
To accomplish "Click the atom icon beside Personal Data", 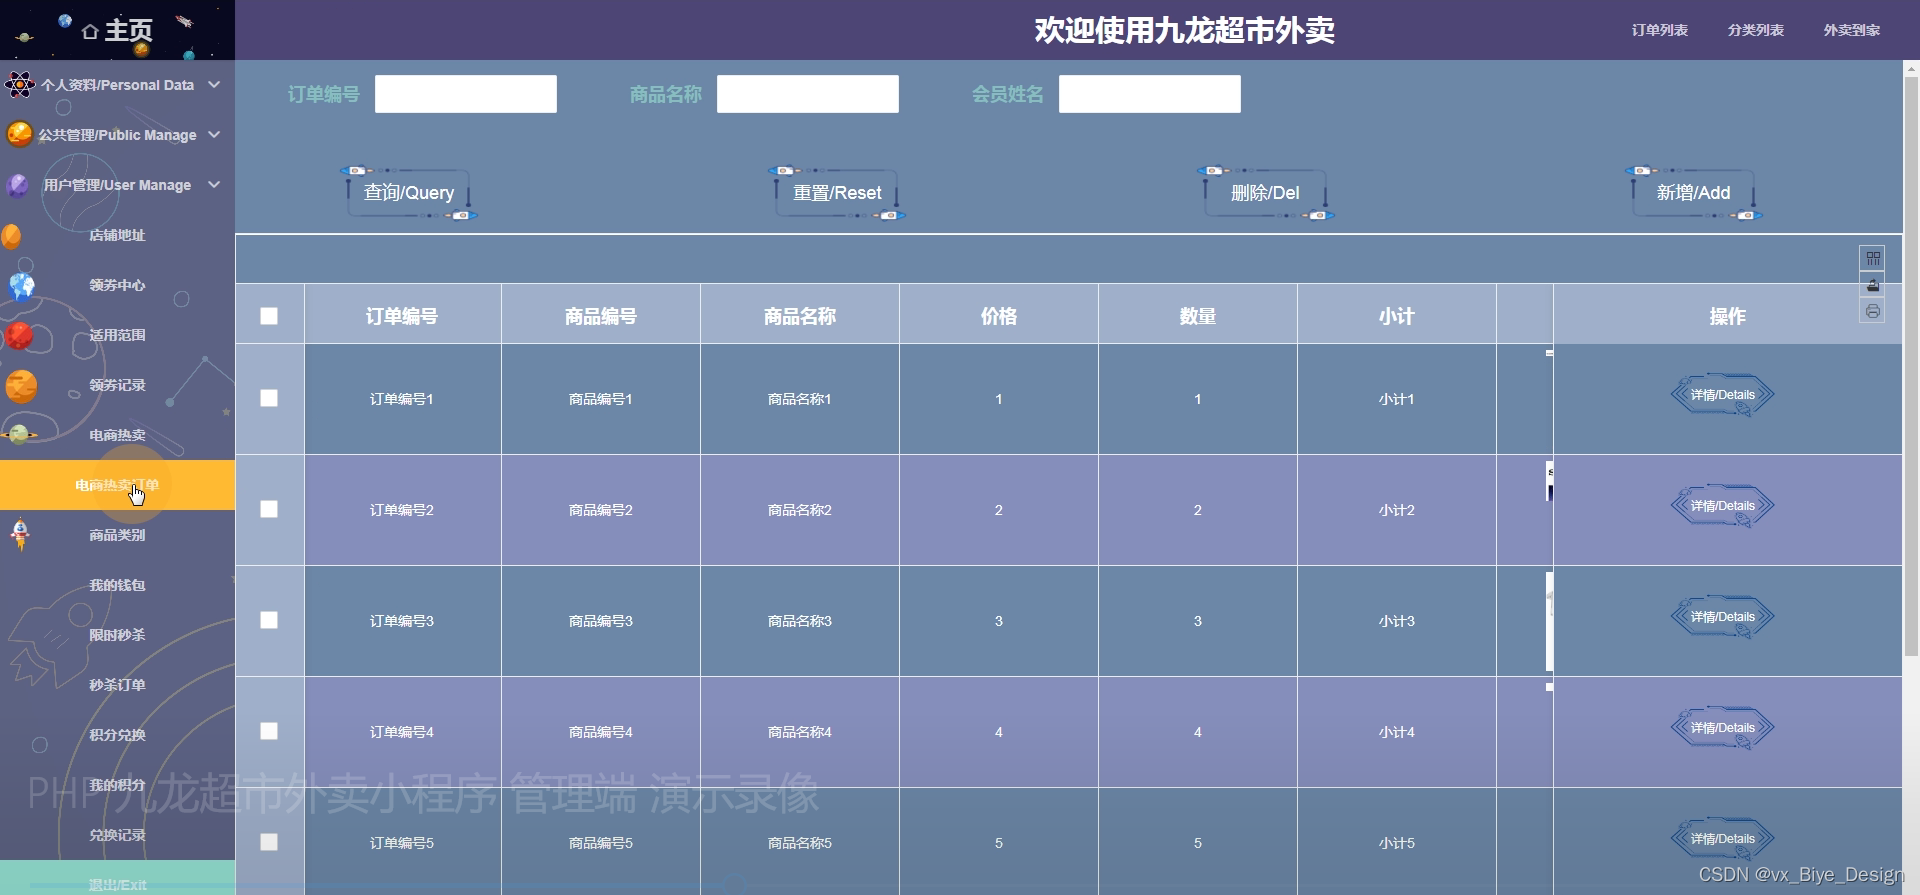I will 19,85.
